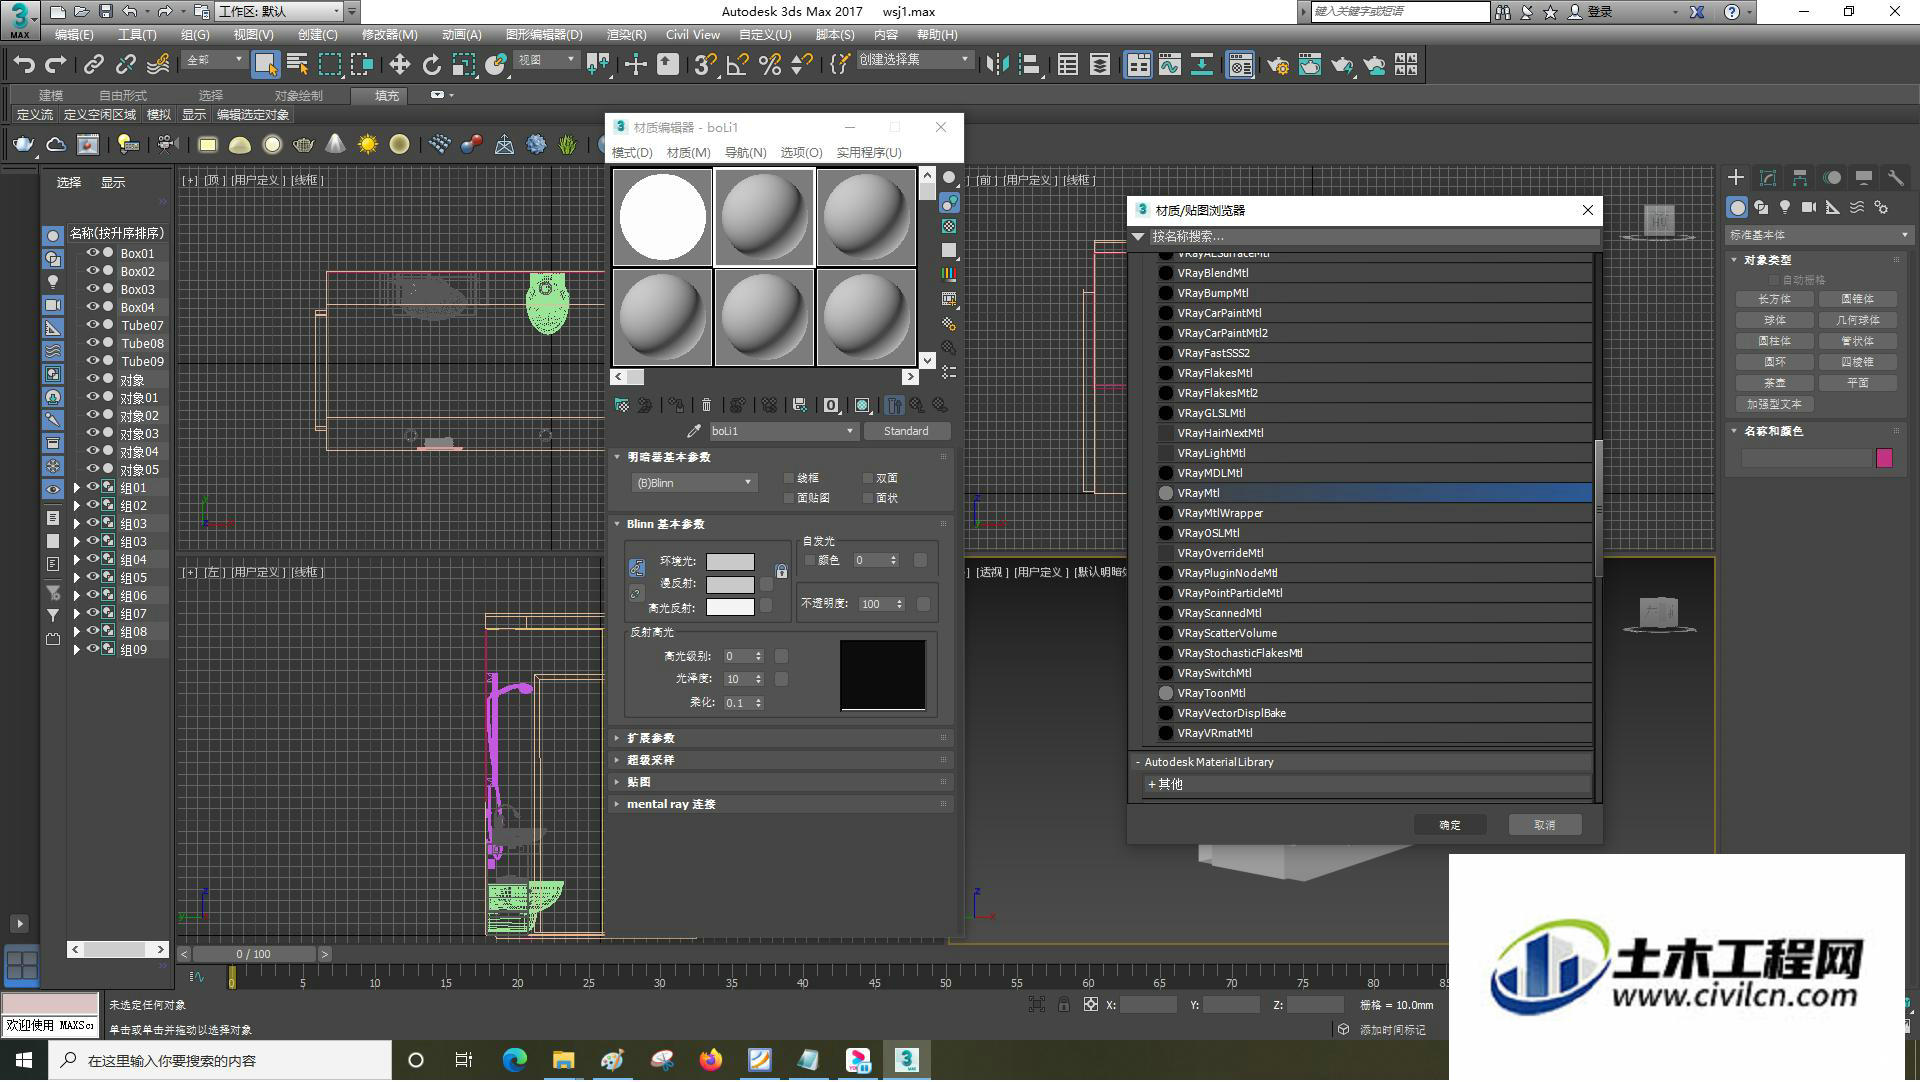Click 确定 in the material browser

pyautogui.click(x=1450, y=825)
